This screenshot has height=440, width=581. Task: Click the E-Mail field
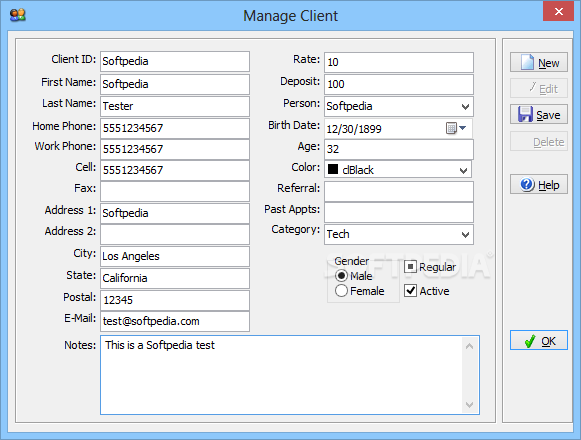175,321
